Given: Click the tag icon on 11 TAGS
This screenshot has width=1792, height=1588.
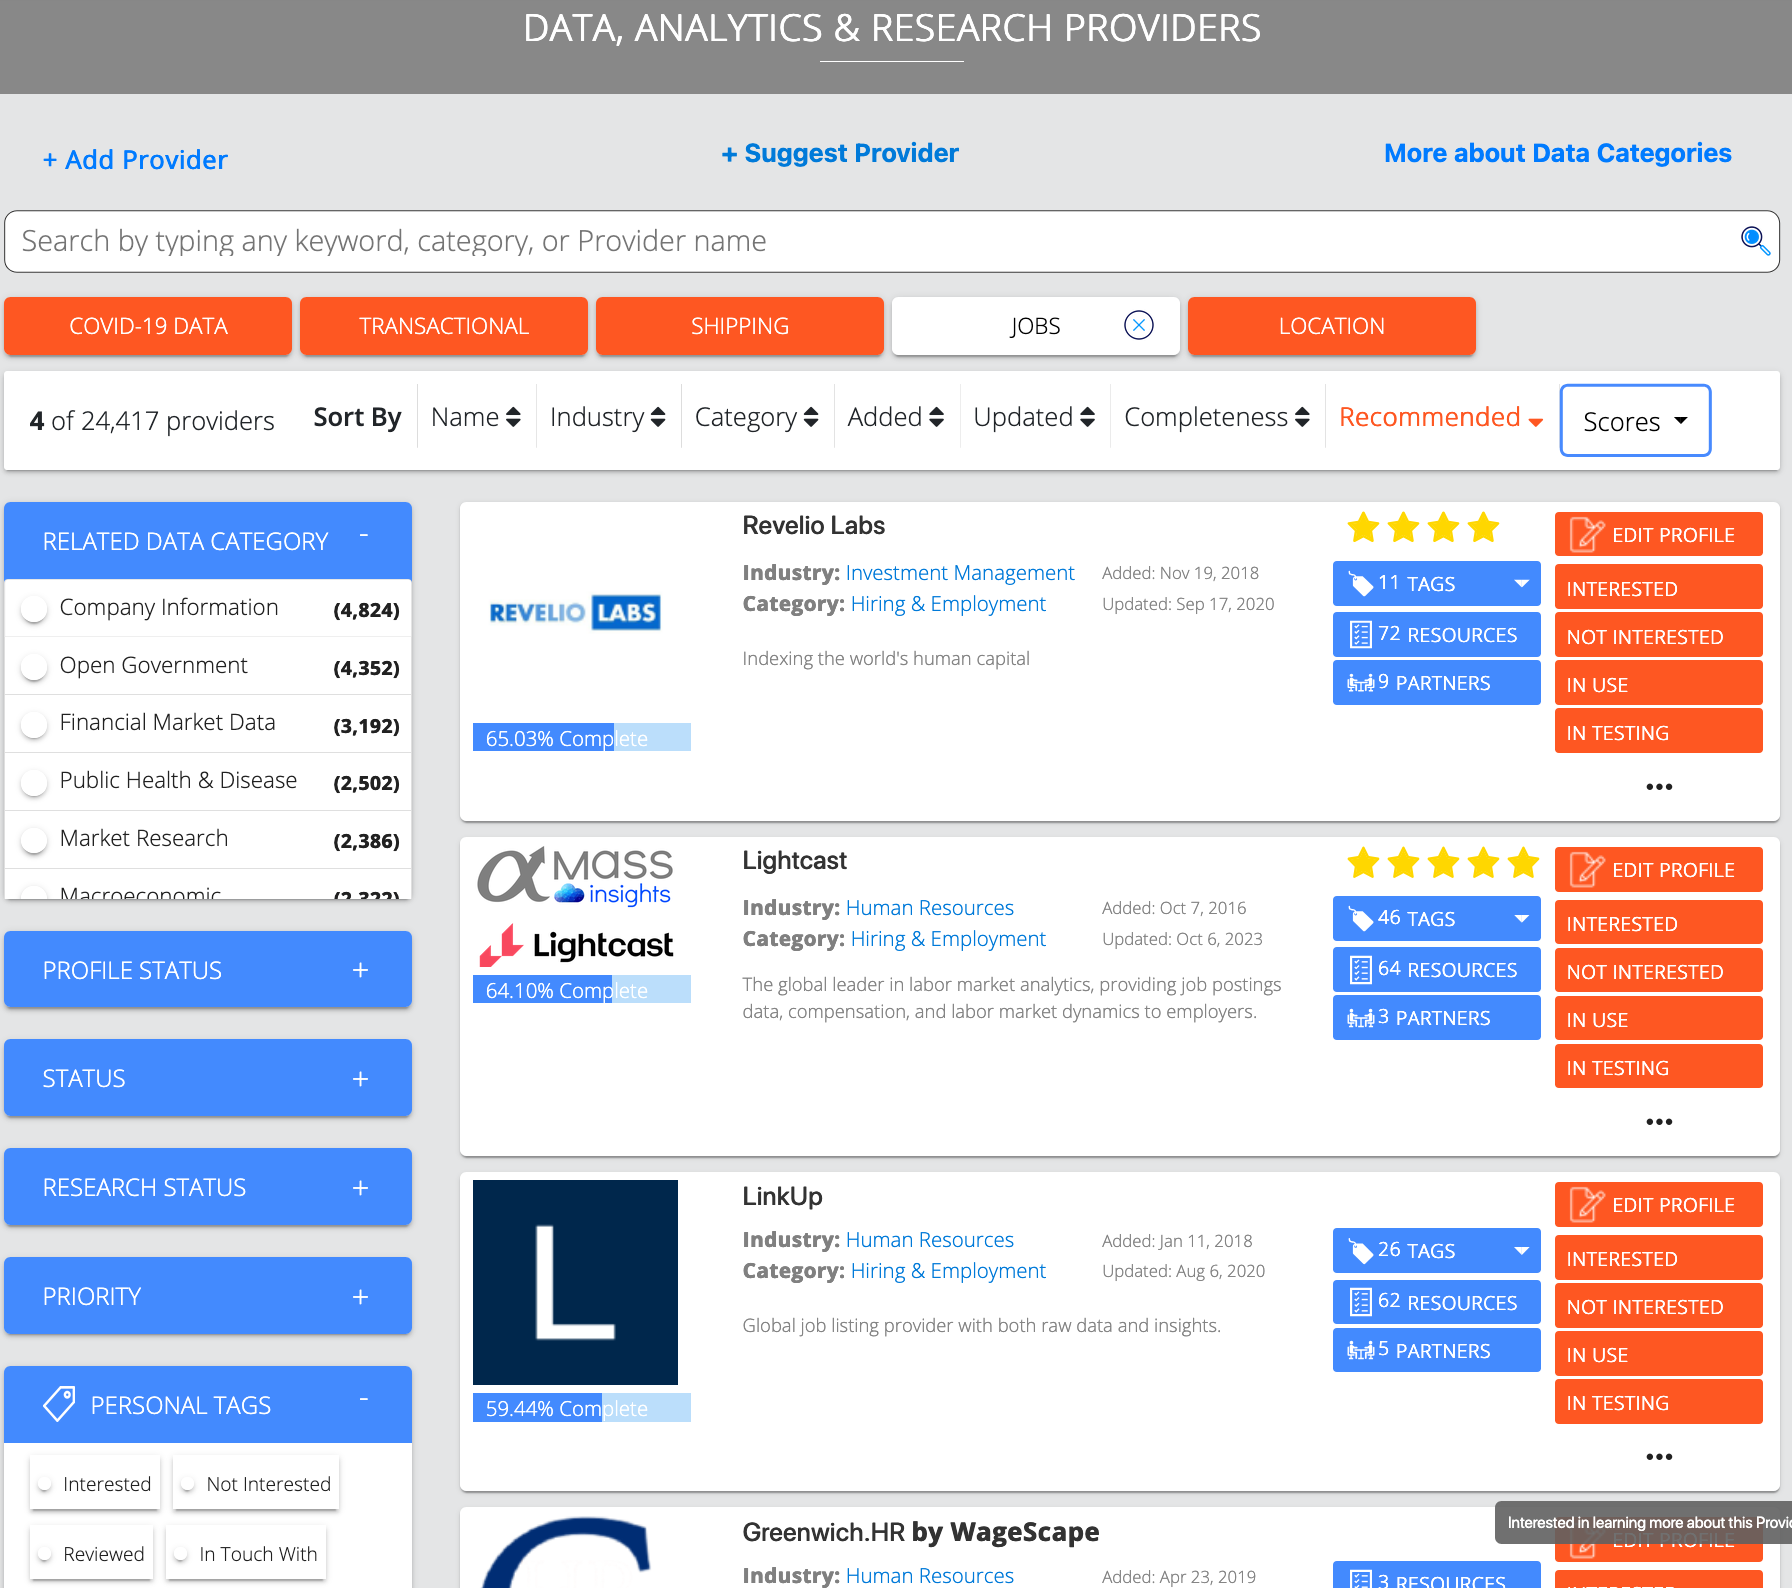Looking at the screenshot, I should [x=1360, y=583].
